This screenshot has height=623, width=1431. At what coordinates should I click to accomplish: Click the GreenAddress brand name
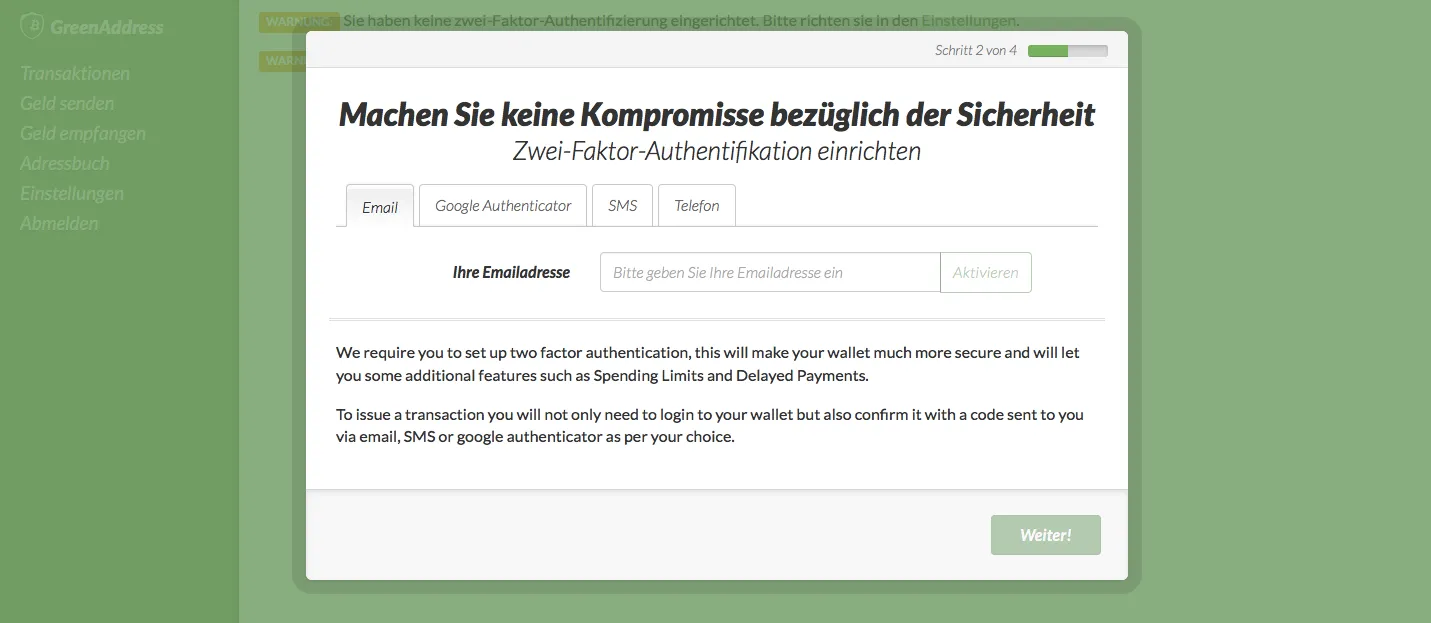pos(106,27)
